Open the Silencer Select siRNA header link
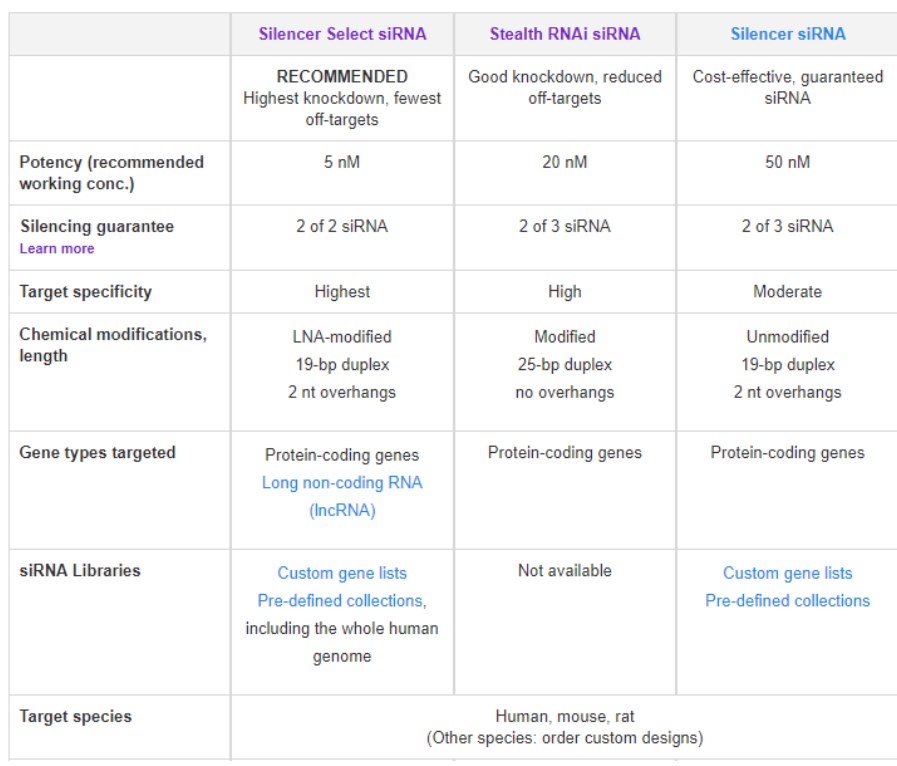The image size is (897, 766). tap(342, 34)
